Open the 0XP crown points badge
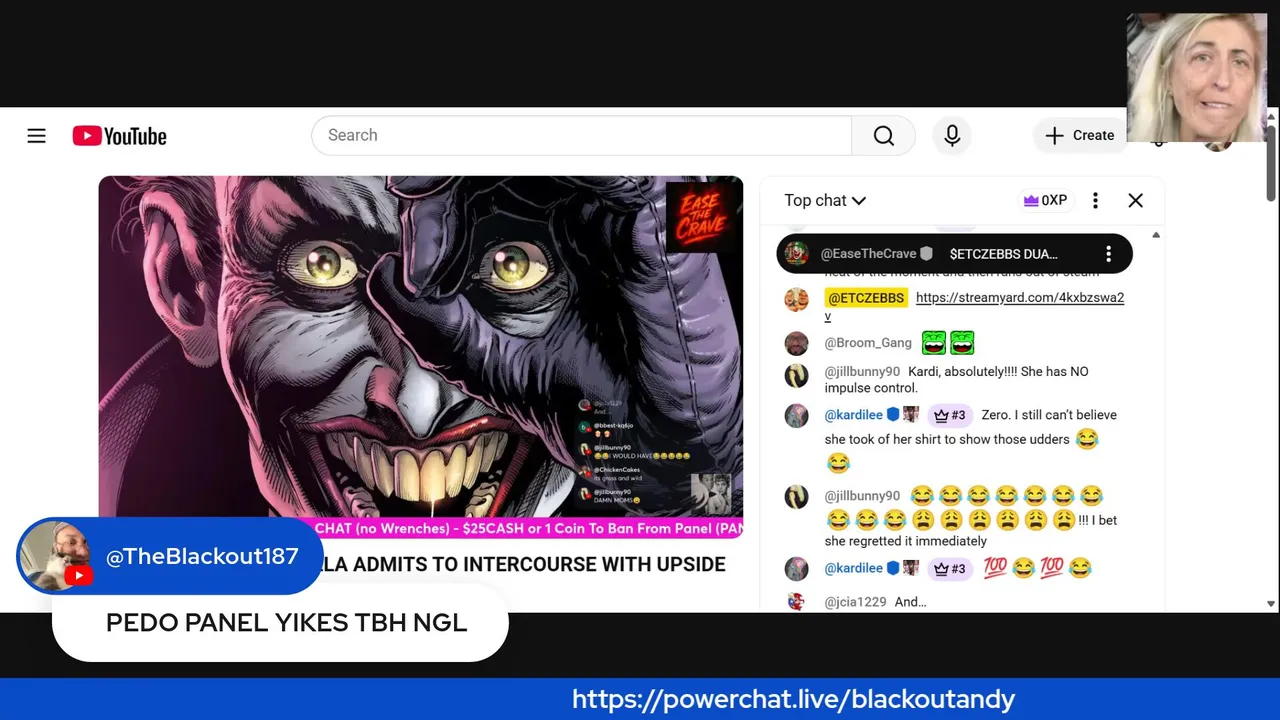The width and height of the screenshot is (1280, 720). [1045, 200]
